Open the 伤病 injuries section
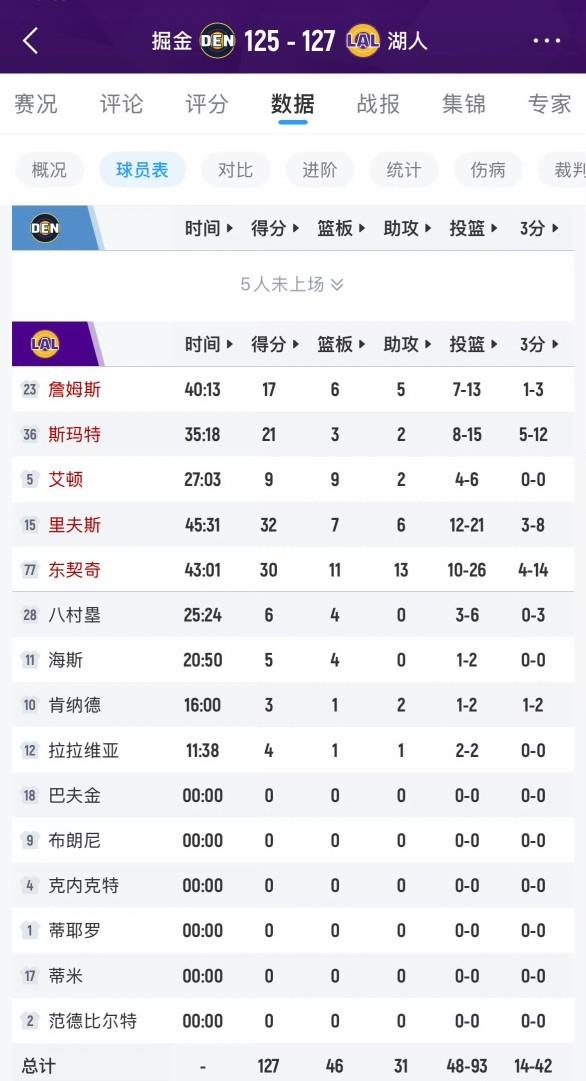This screenshot has height=1081, width=586. 487,170
